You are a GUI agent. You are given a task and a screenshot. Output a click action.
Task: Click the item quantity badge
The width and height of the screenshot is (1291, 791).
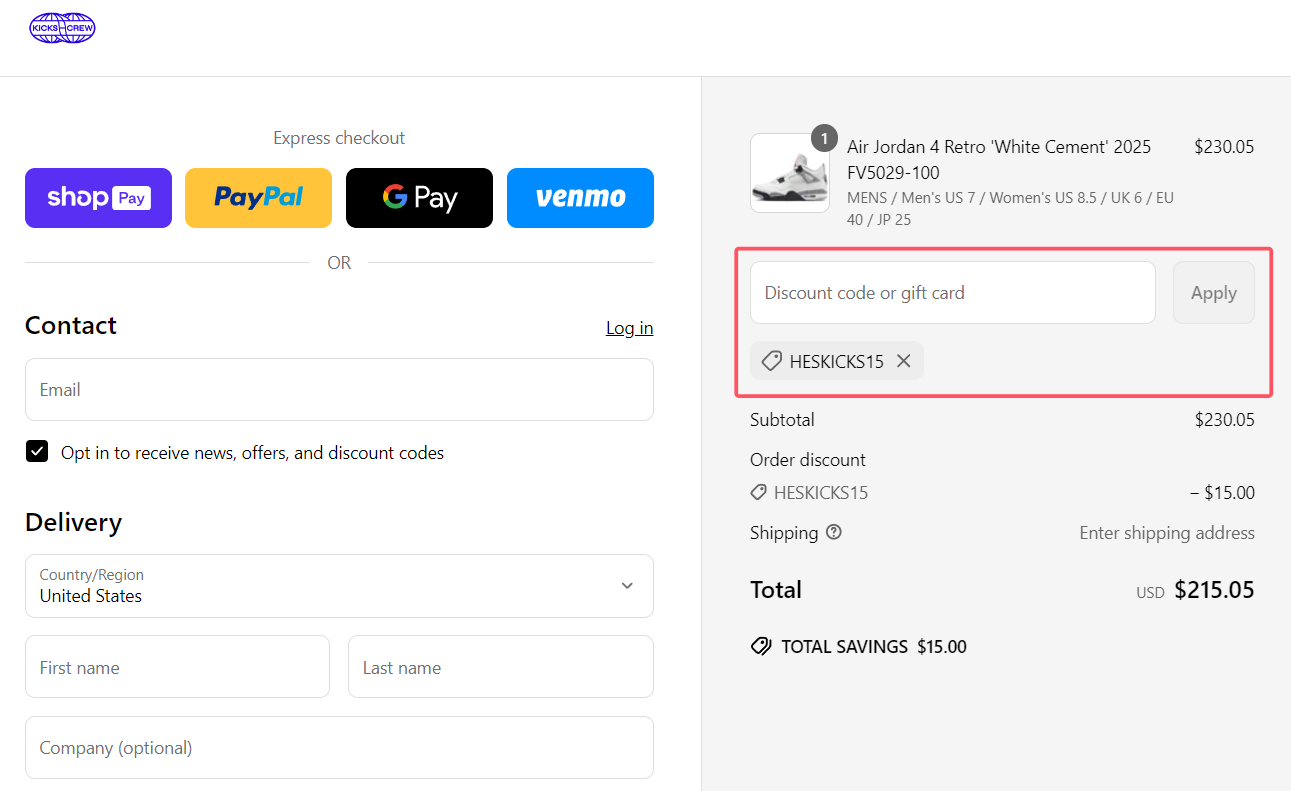824,139
